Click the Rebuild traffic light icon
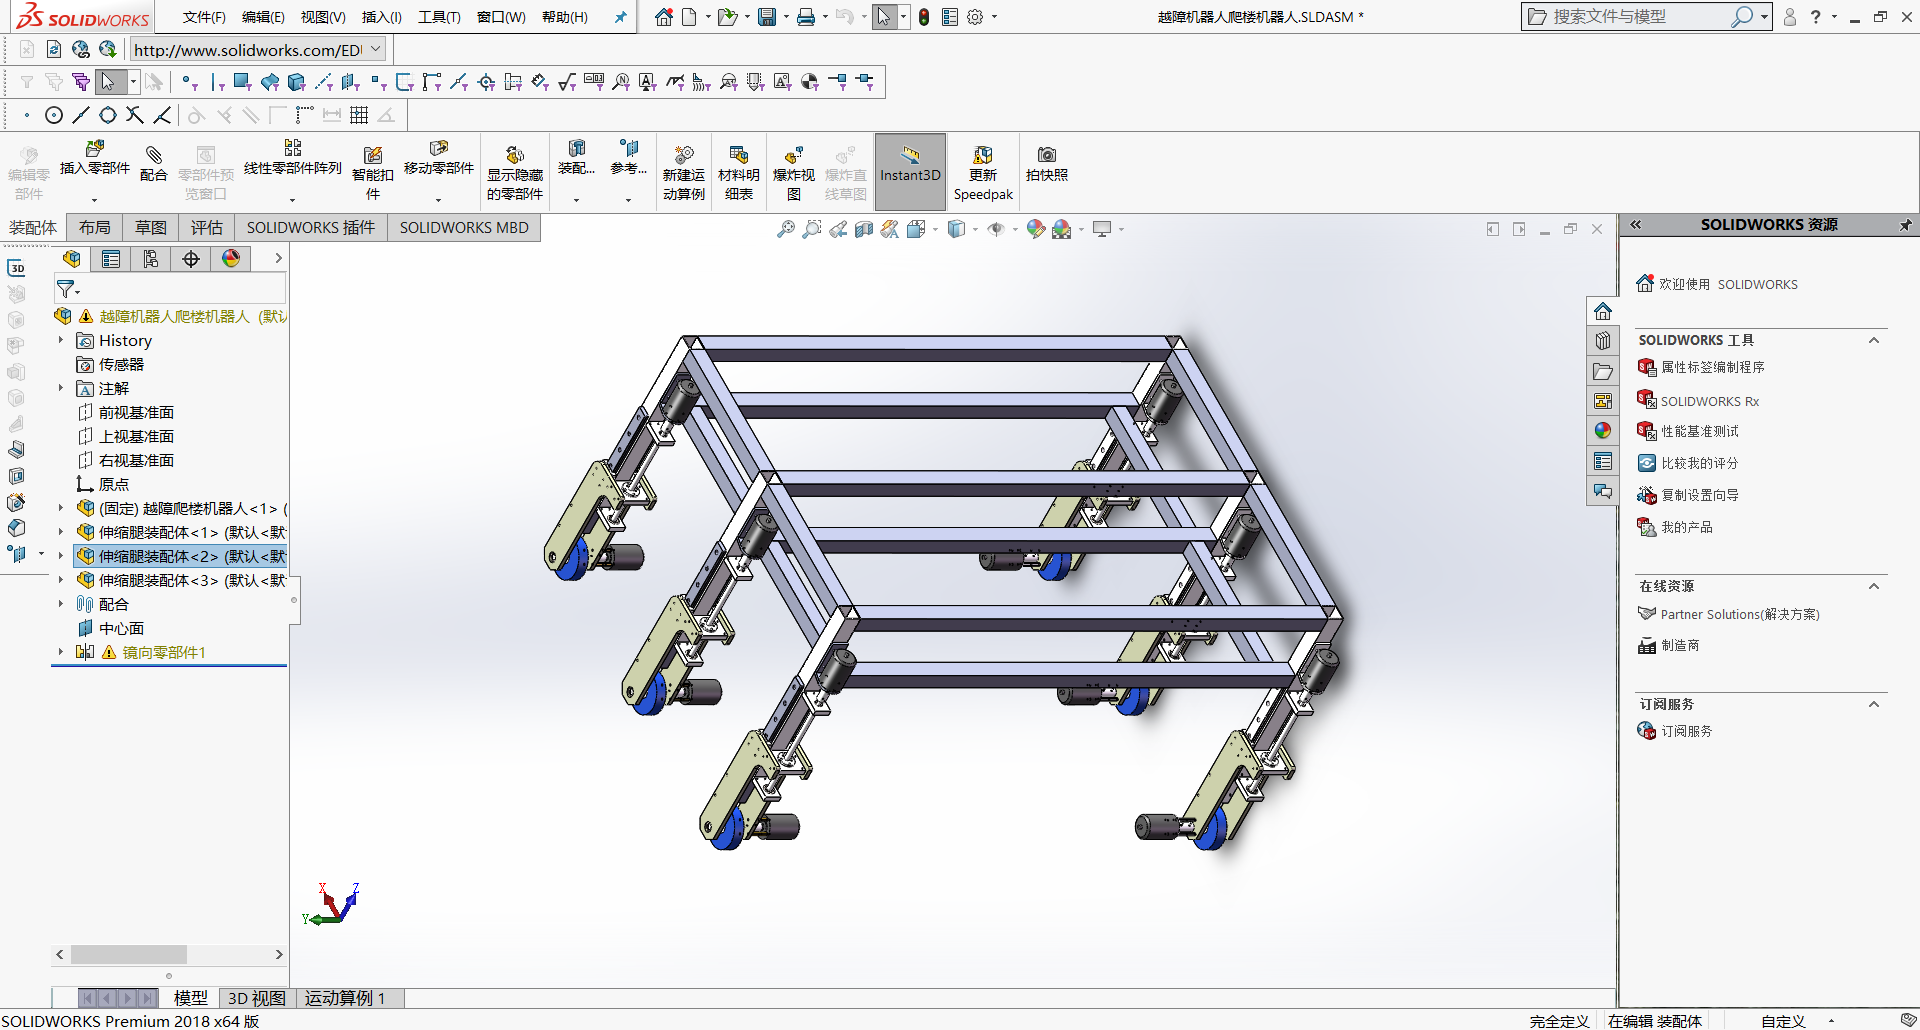 pos(925,17)
